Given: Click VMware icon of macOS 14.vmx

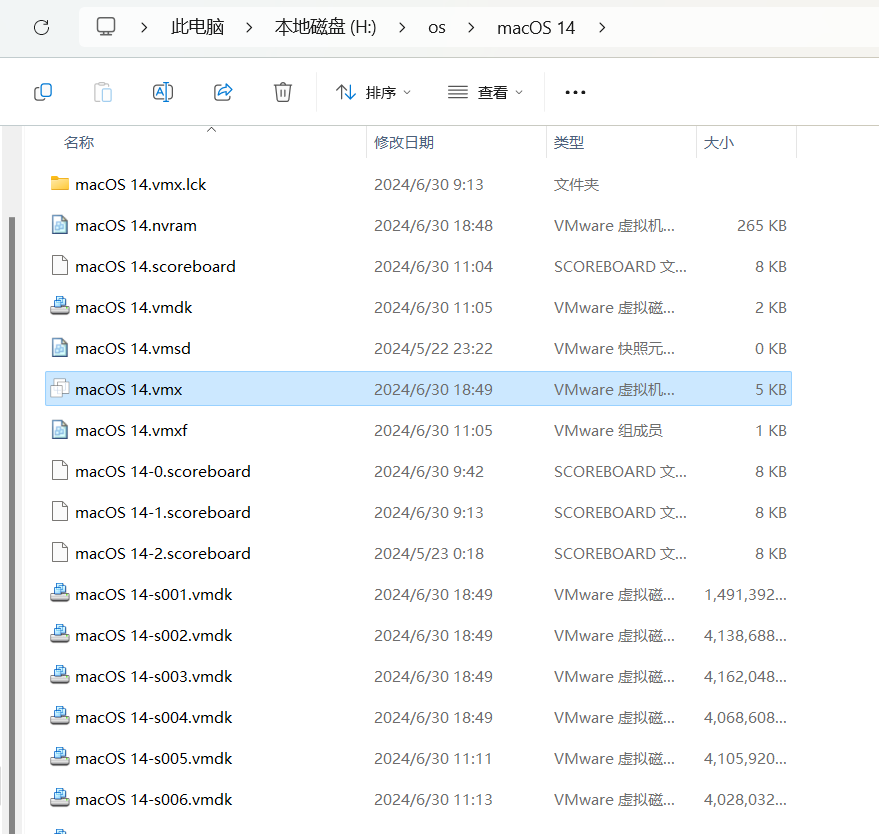Looking at the screenshot, I should click(x=60, y=388).
